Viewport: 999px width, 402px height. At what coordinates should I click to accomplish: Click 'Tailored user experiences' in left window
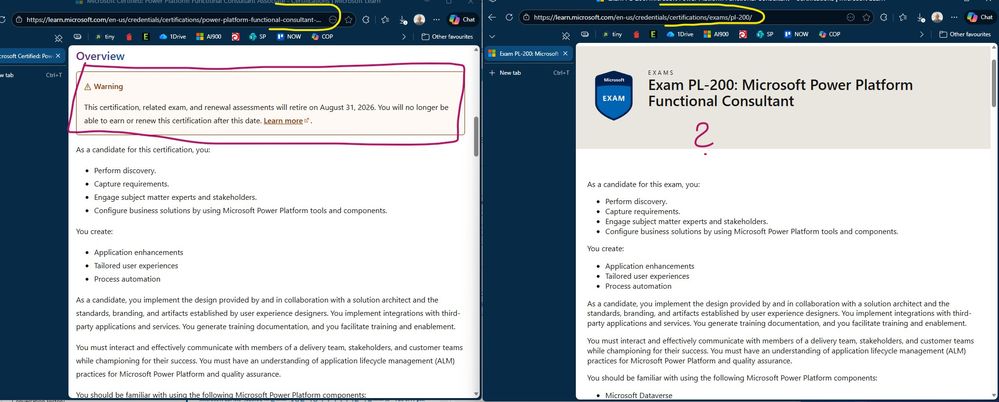136,266
